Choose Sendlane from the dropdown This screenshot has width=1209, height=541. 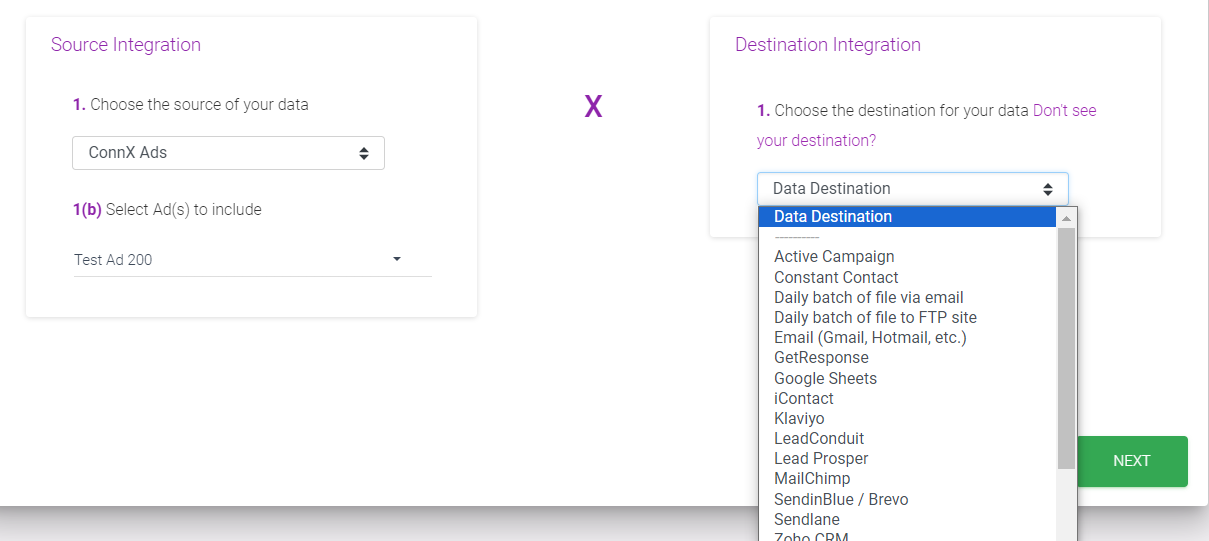806,519
